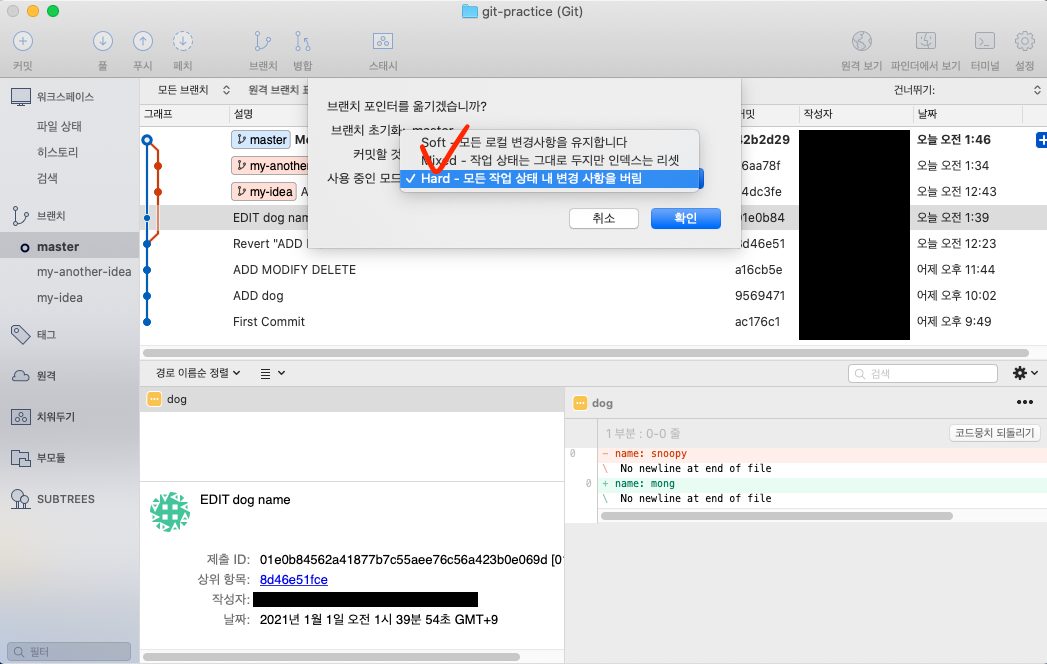Select master branch in sidebar
Image resolution: width=1047 pixels, height=664 pixels.
[69, 246]
